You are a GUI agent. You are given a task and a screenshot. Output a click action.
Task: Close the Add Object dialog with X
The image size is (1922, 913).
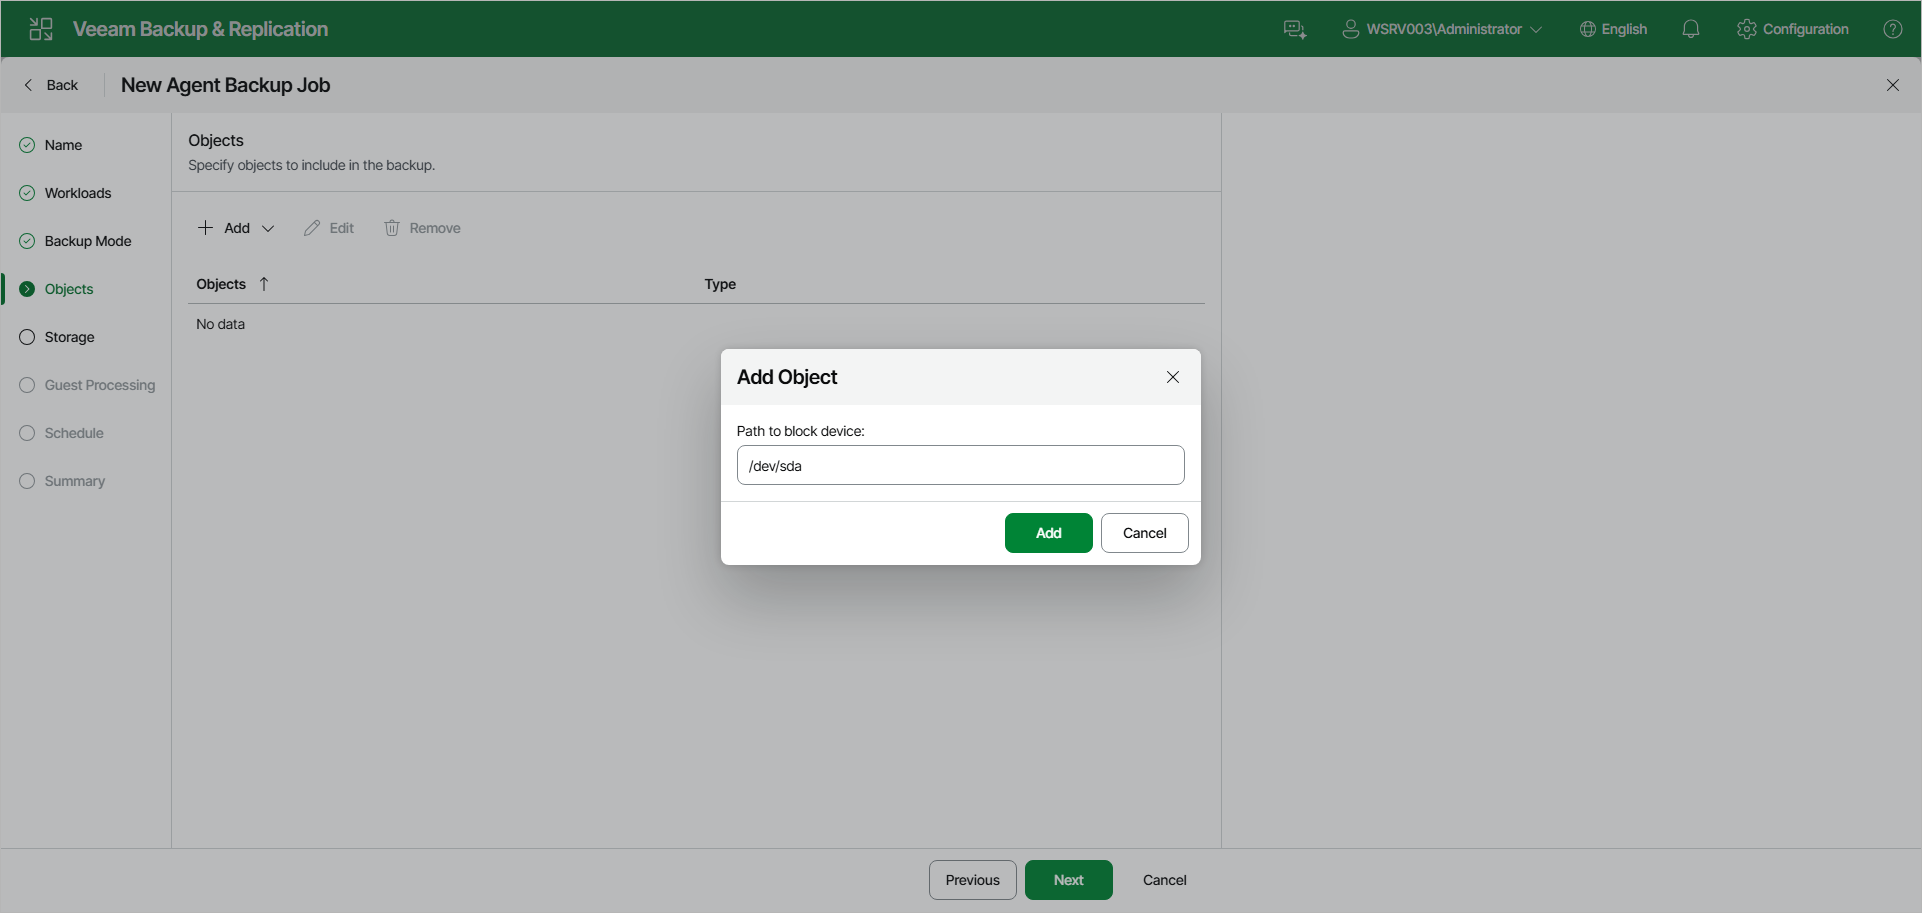[x=1173, y=377]
